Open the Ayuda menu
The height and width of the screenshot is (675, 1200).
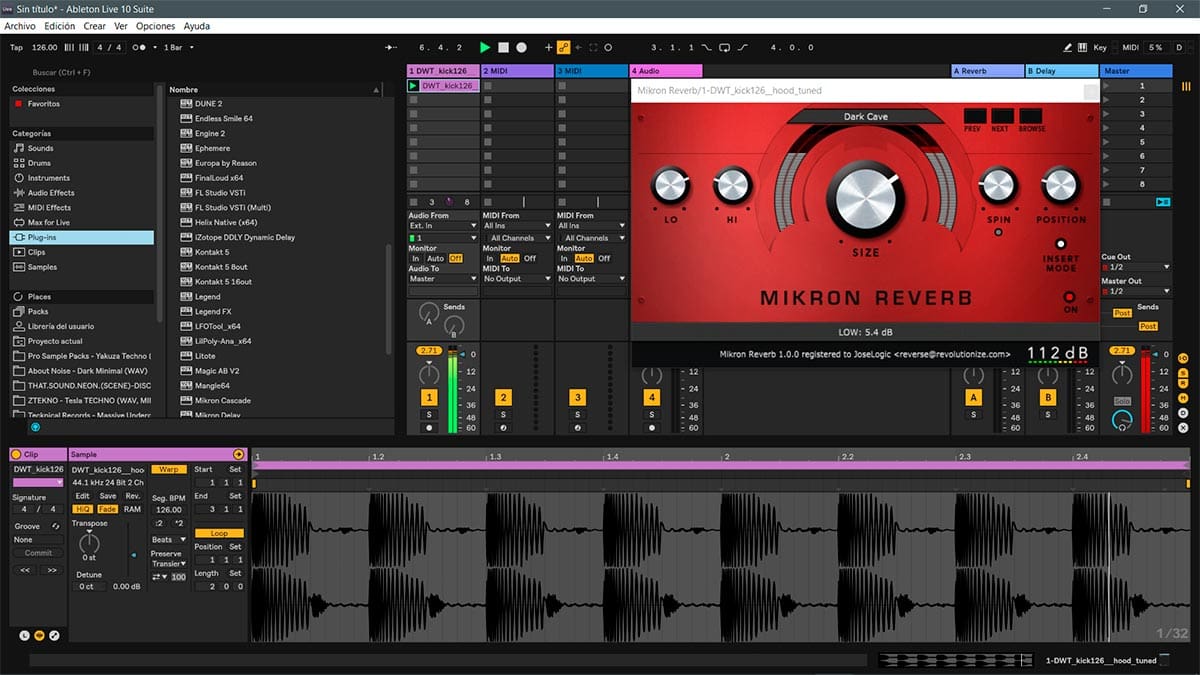(197, 26)
